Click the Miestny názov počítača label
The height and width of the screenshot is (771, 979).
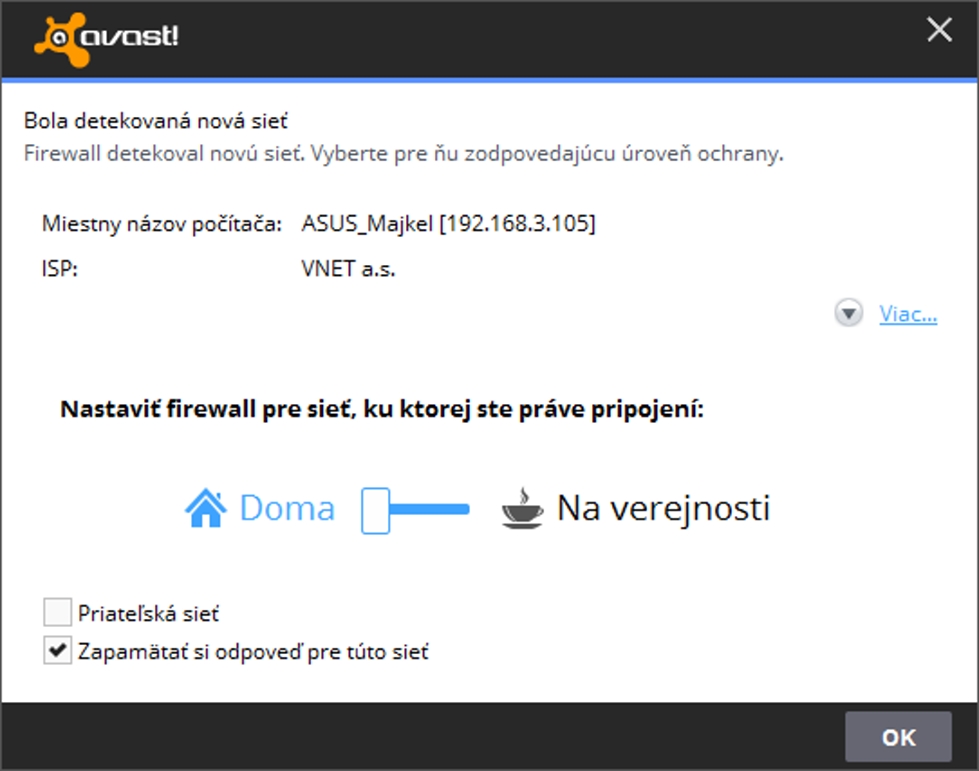tap(162, 223)
